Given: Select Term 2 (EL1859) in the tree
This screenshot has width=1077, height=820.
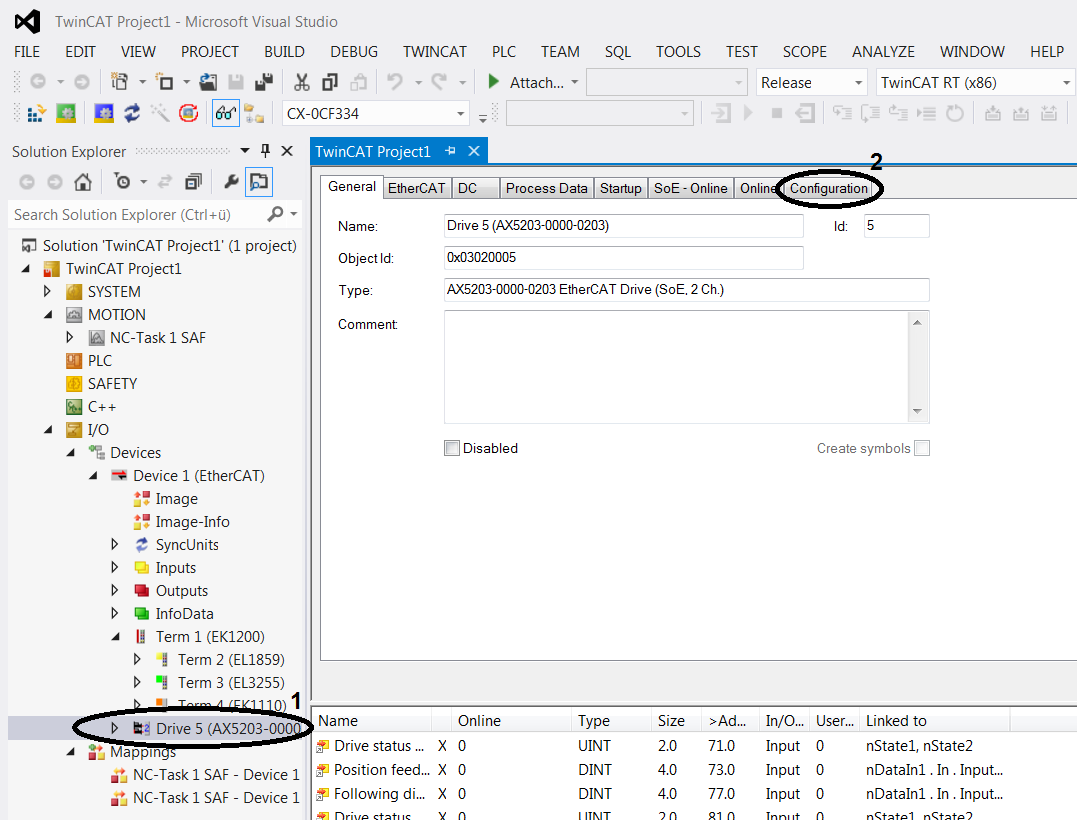Looking at the screenshot, I should coord(231,660).
